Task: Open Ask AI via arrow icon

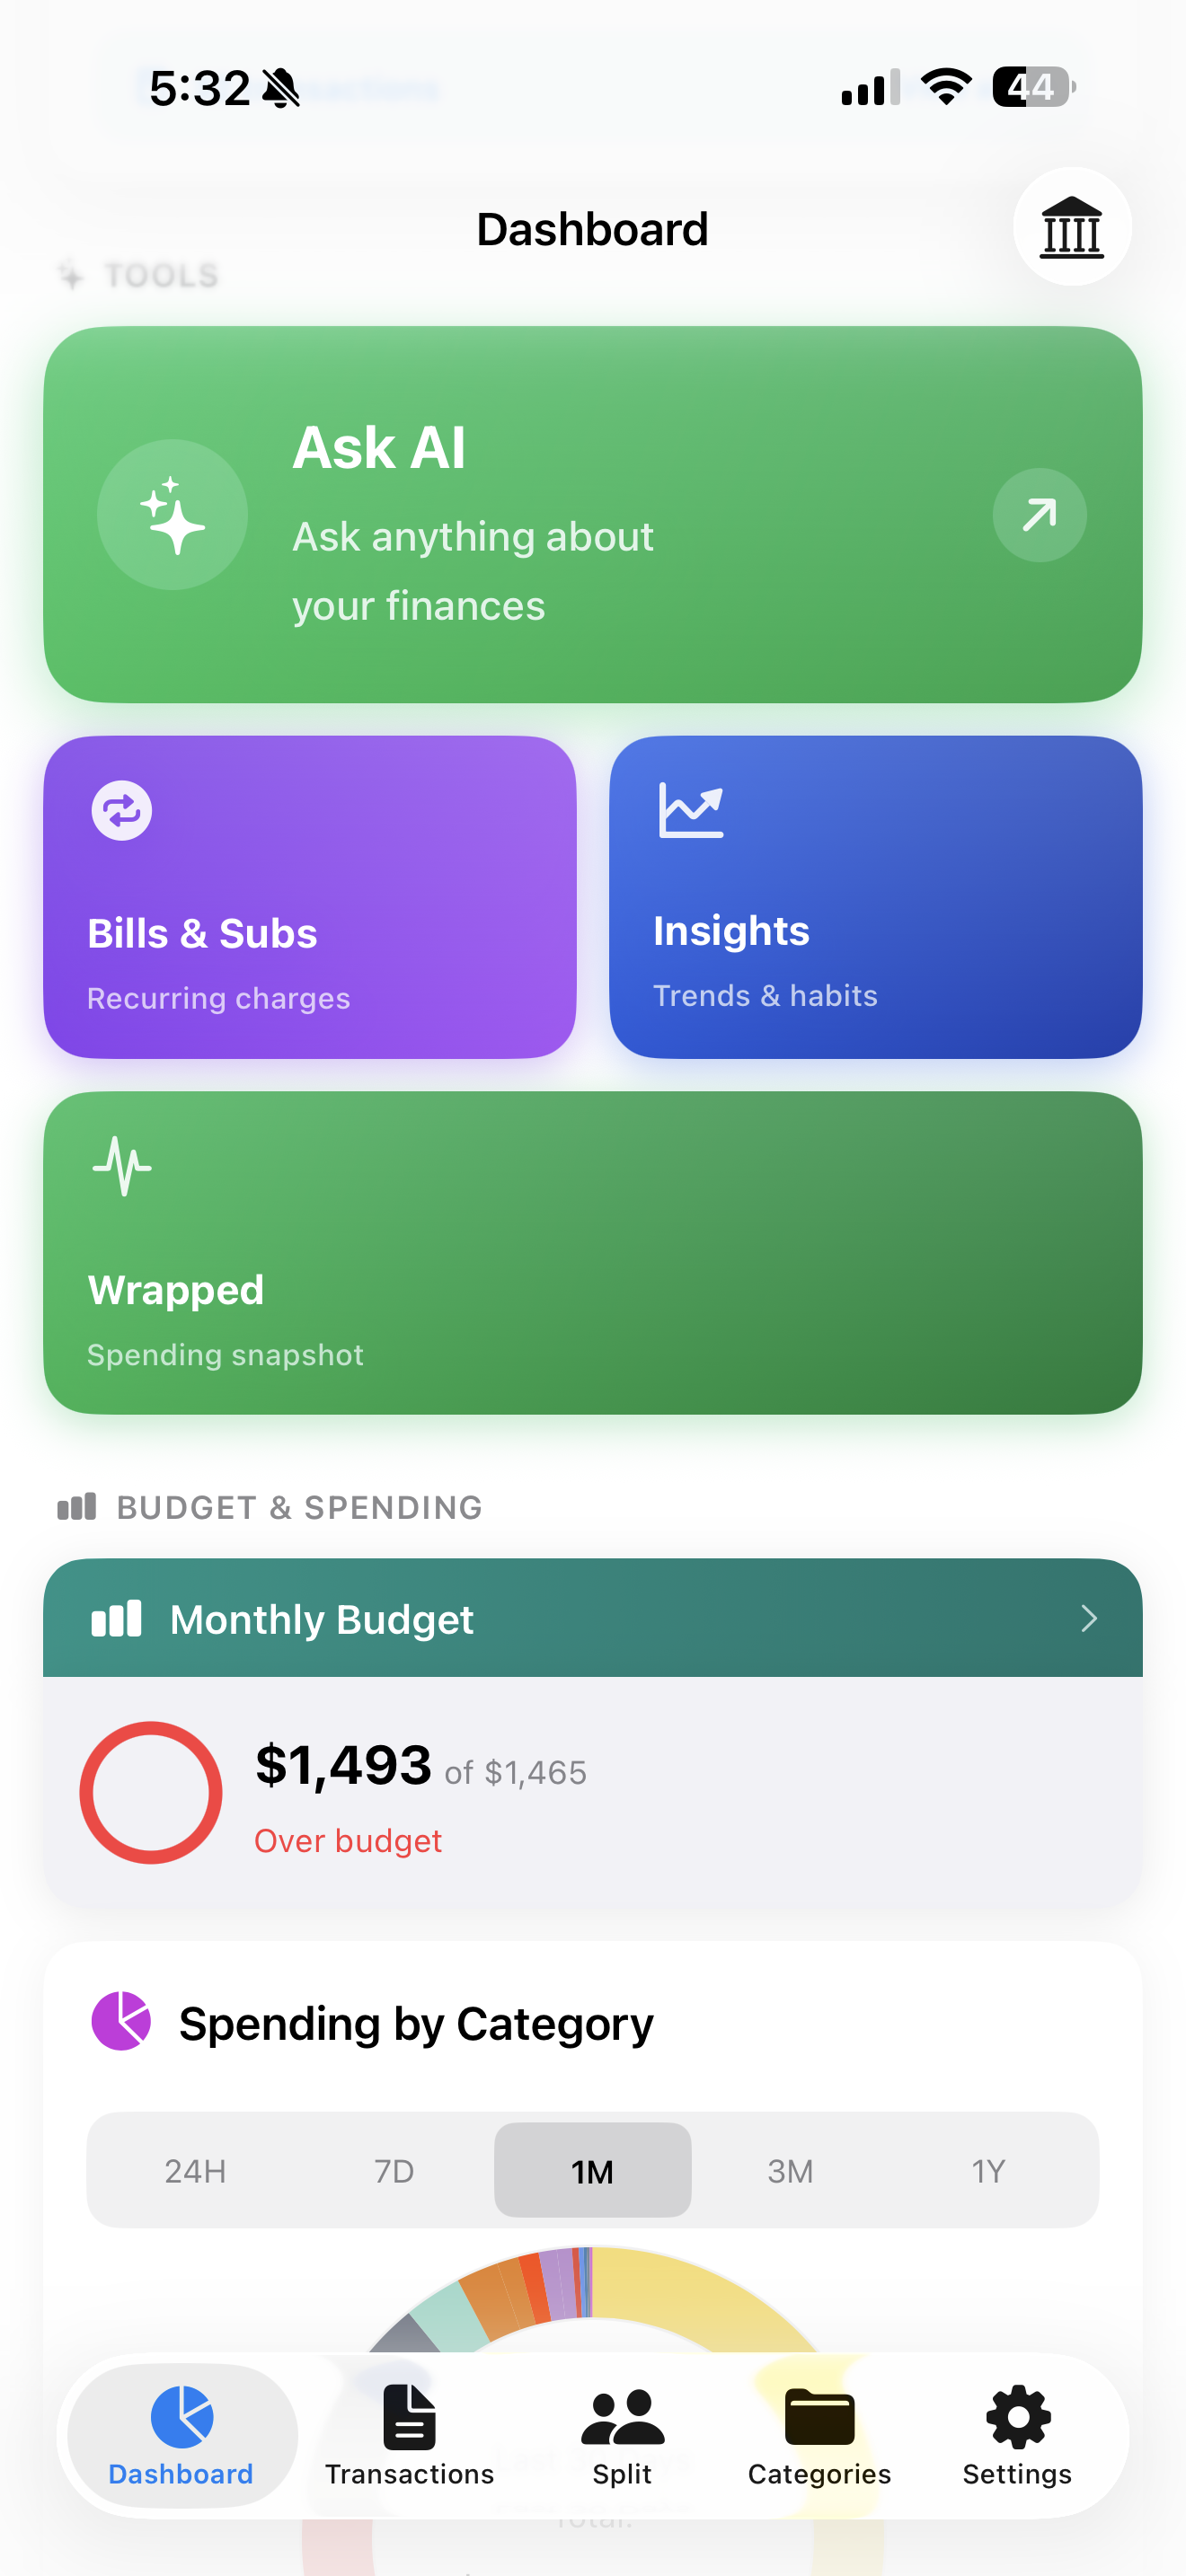Action: point(1039,515)
